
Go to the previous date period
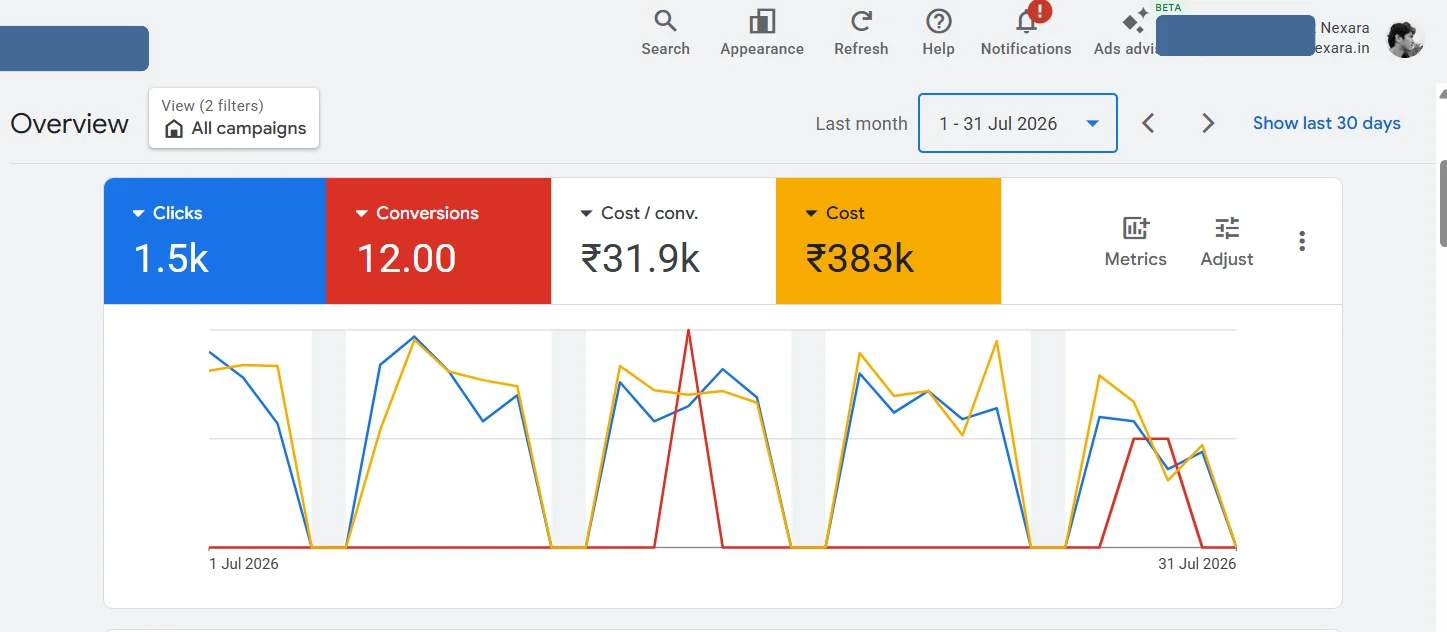(x=1148, y=123)
